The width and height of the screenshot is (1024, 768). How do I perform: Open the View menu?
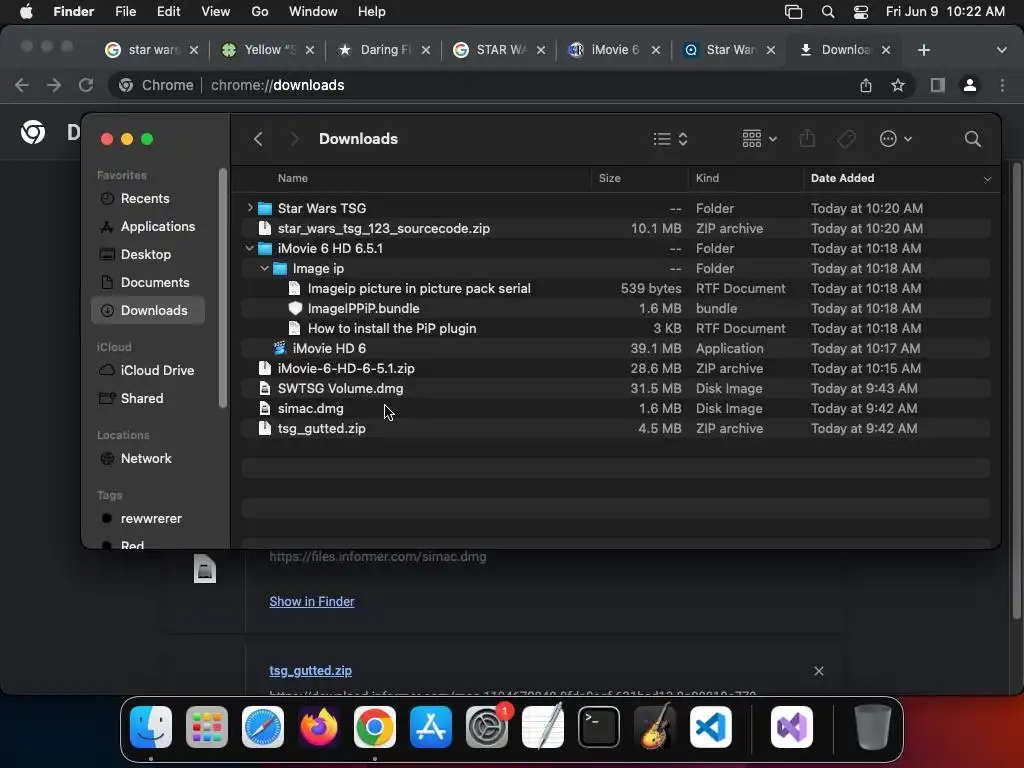[x=216, y=12]
